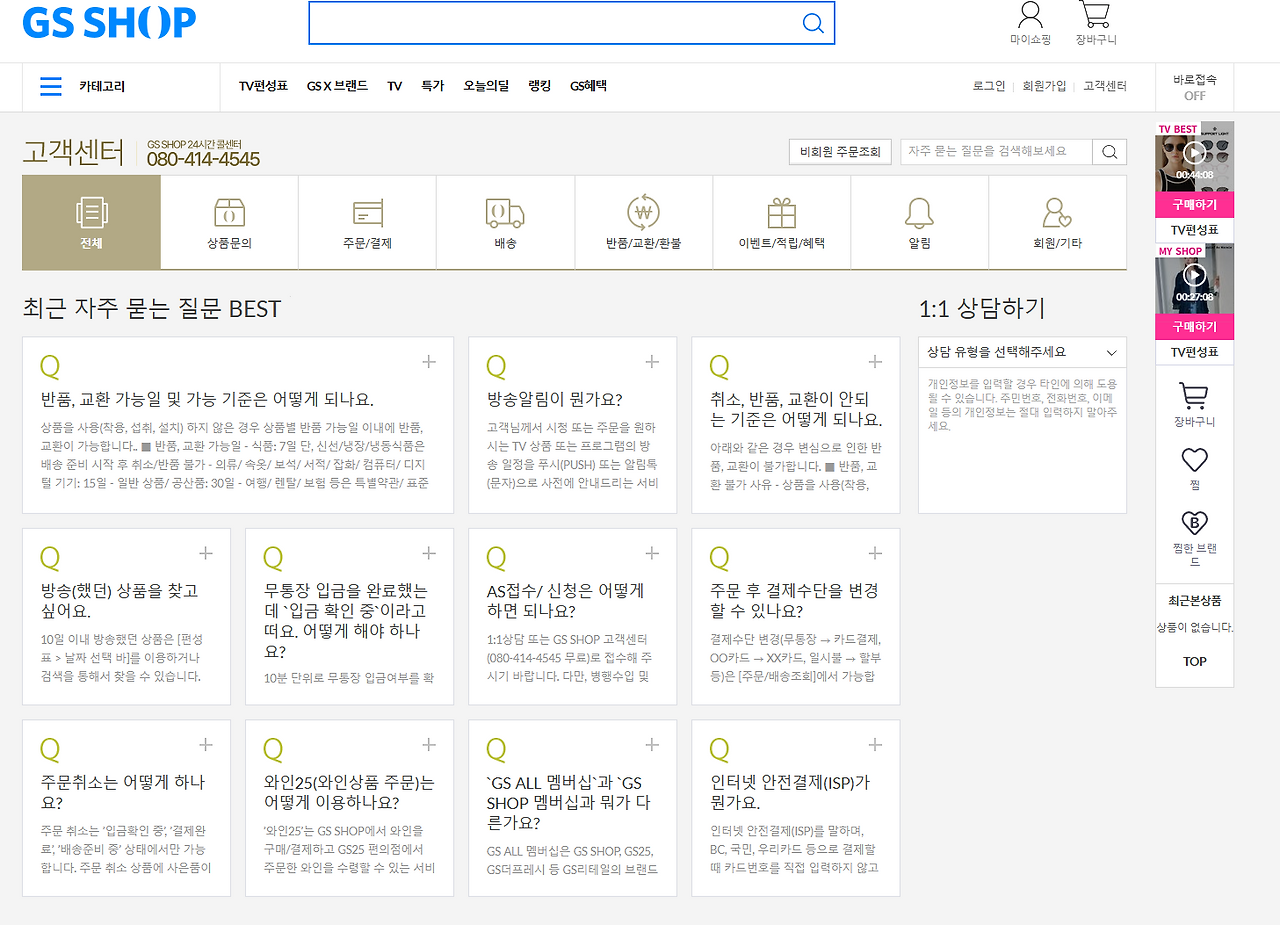The width and height of the screenshot is (1280, 925).
Task: Click 구매하기 under TV BEST
Action: tap(1194, 205)
